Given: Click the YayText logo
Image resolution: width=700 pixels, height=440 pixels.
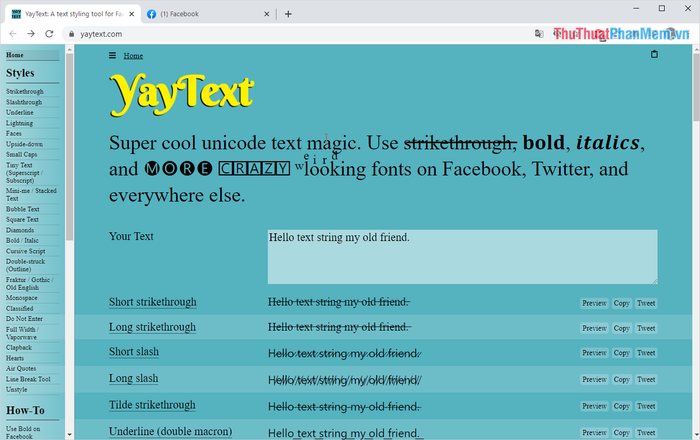Looking at the screenshot, I should pyautogui.click(x=182, y=95).
